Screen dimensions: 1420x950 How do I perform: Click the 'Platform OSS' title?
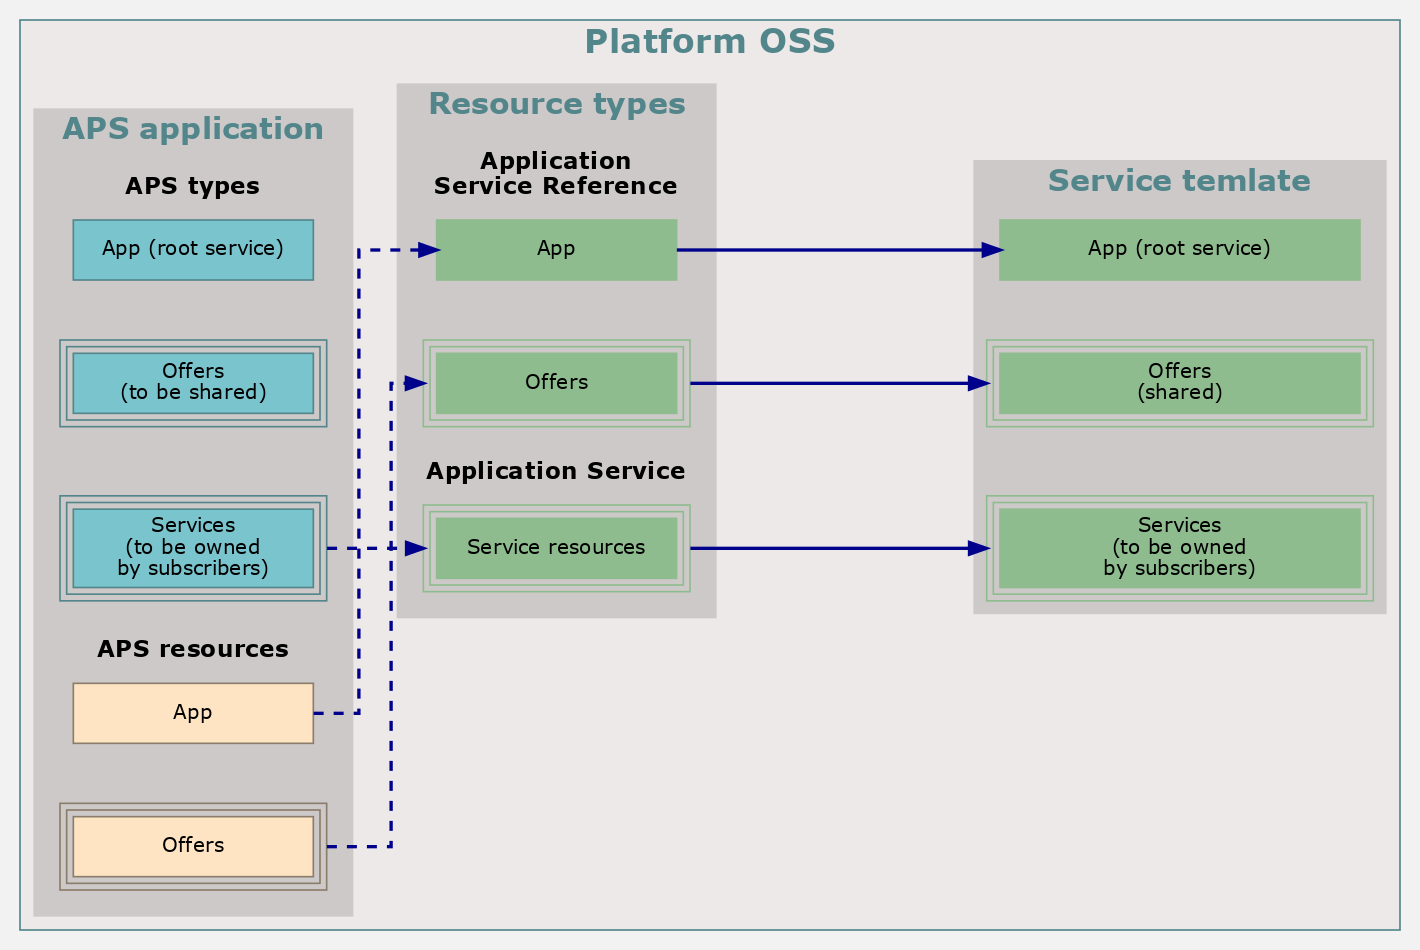[x=710, y=42]
